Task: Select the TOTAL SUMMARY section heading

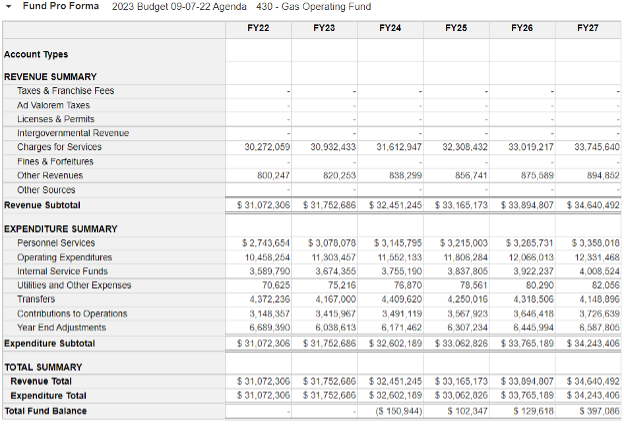Action: click(x=44, y=368)
